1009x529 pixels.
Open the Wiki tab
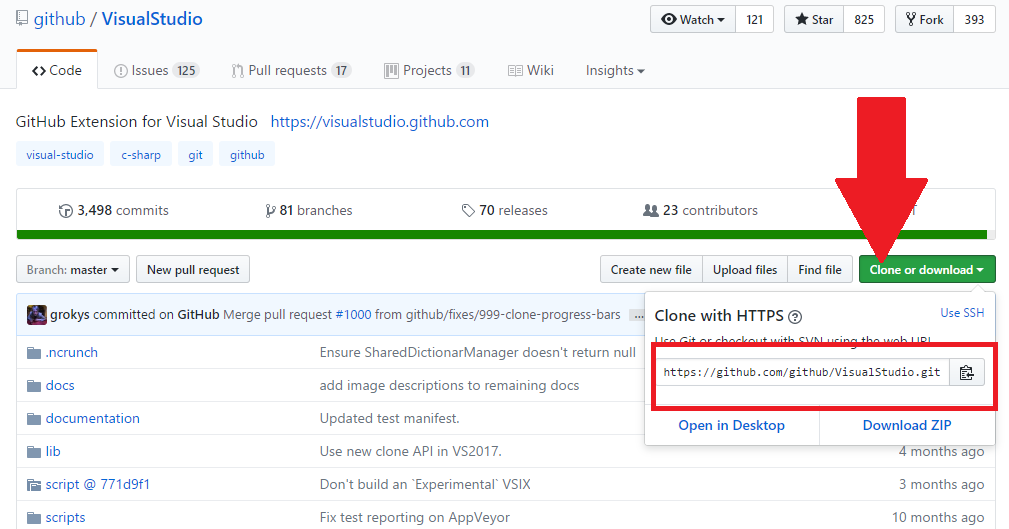(530, 70)
